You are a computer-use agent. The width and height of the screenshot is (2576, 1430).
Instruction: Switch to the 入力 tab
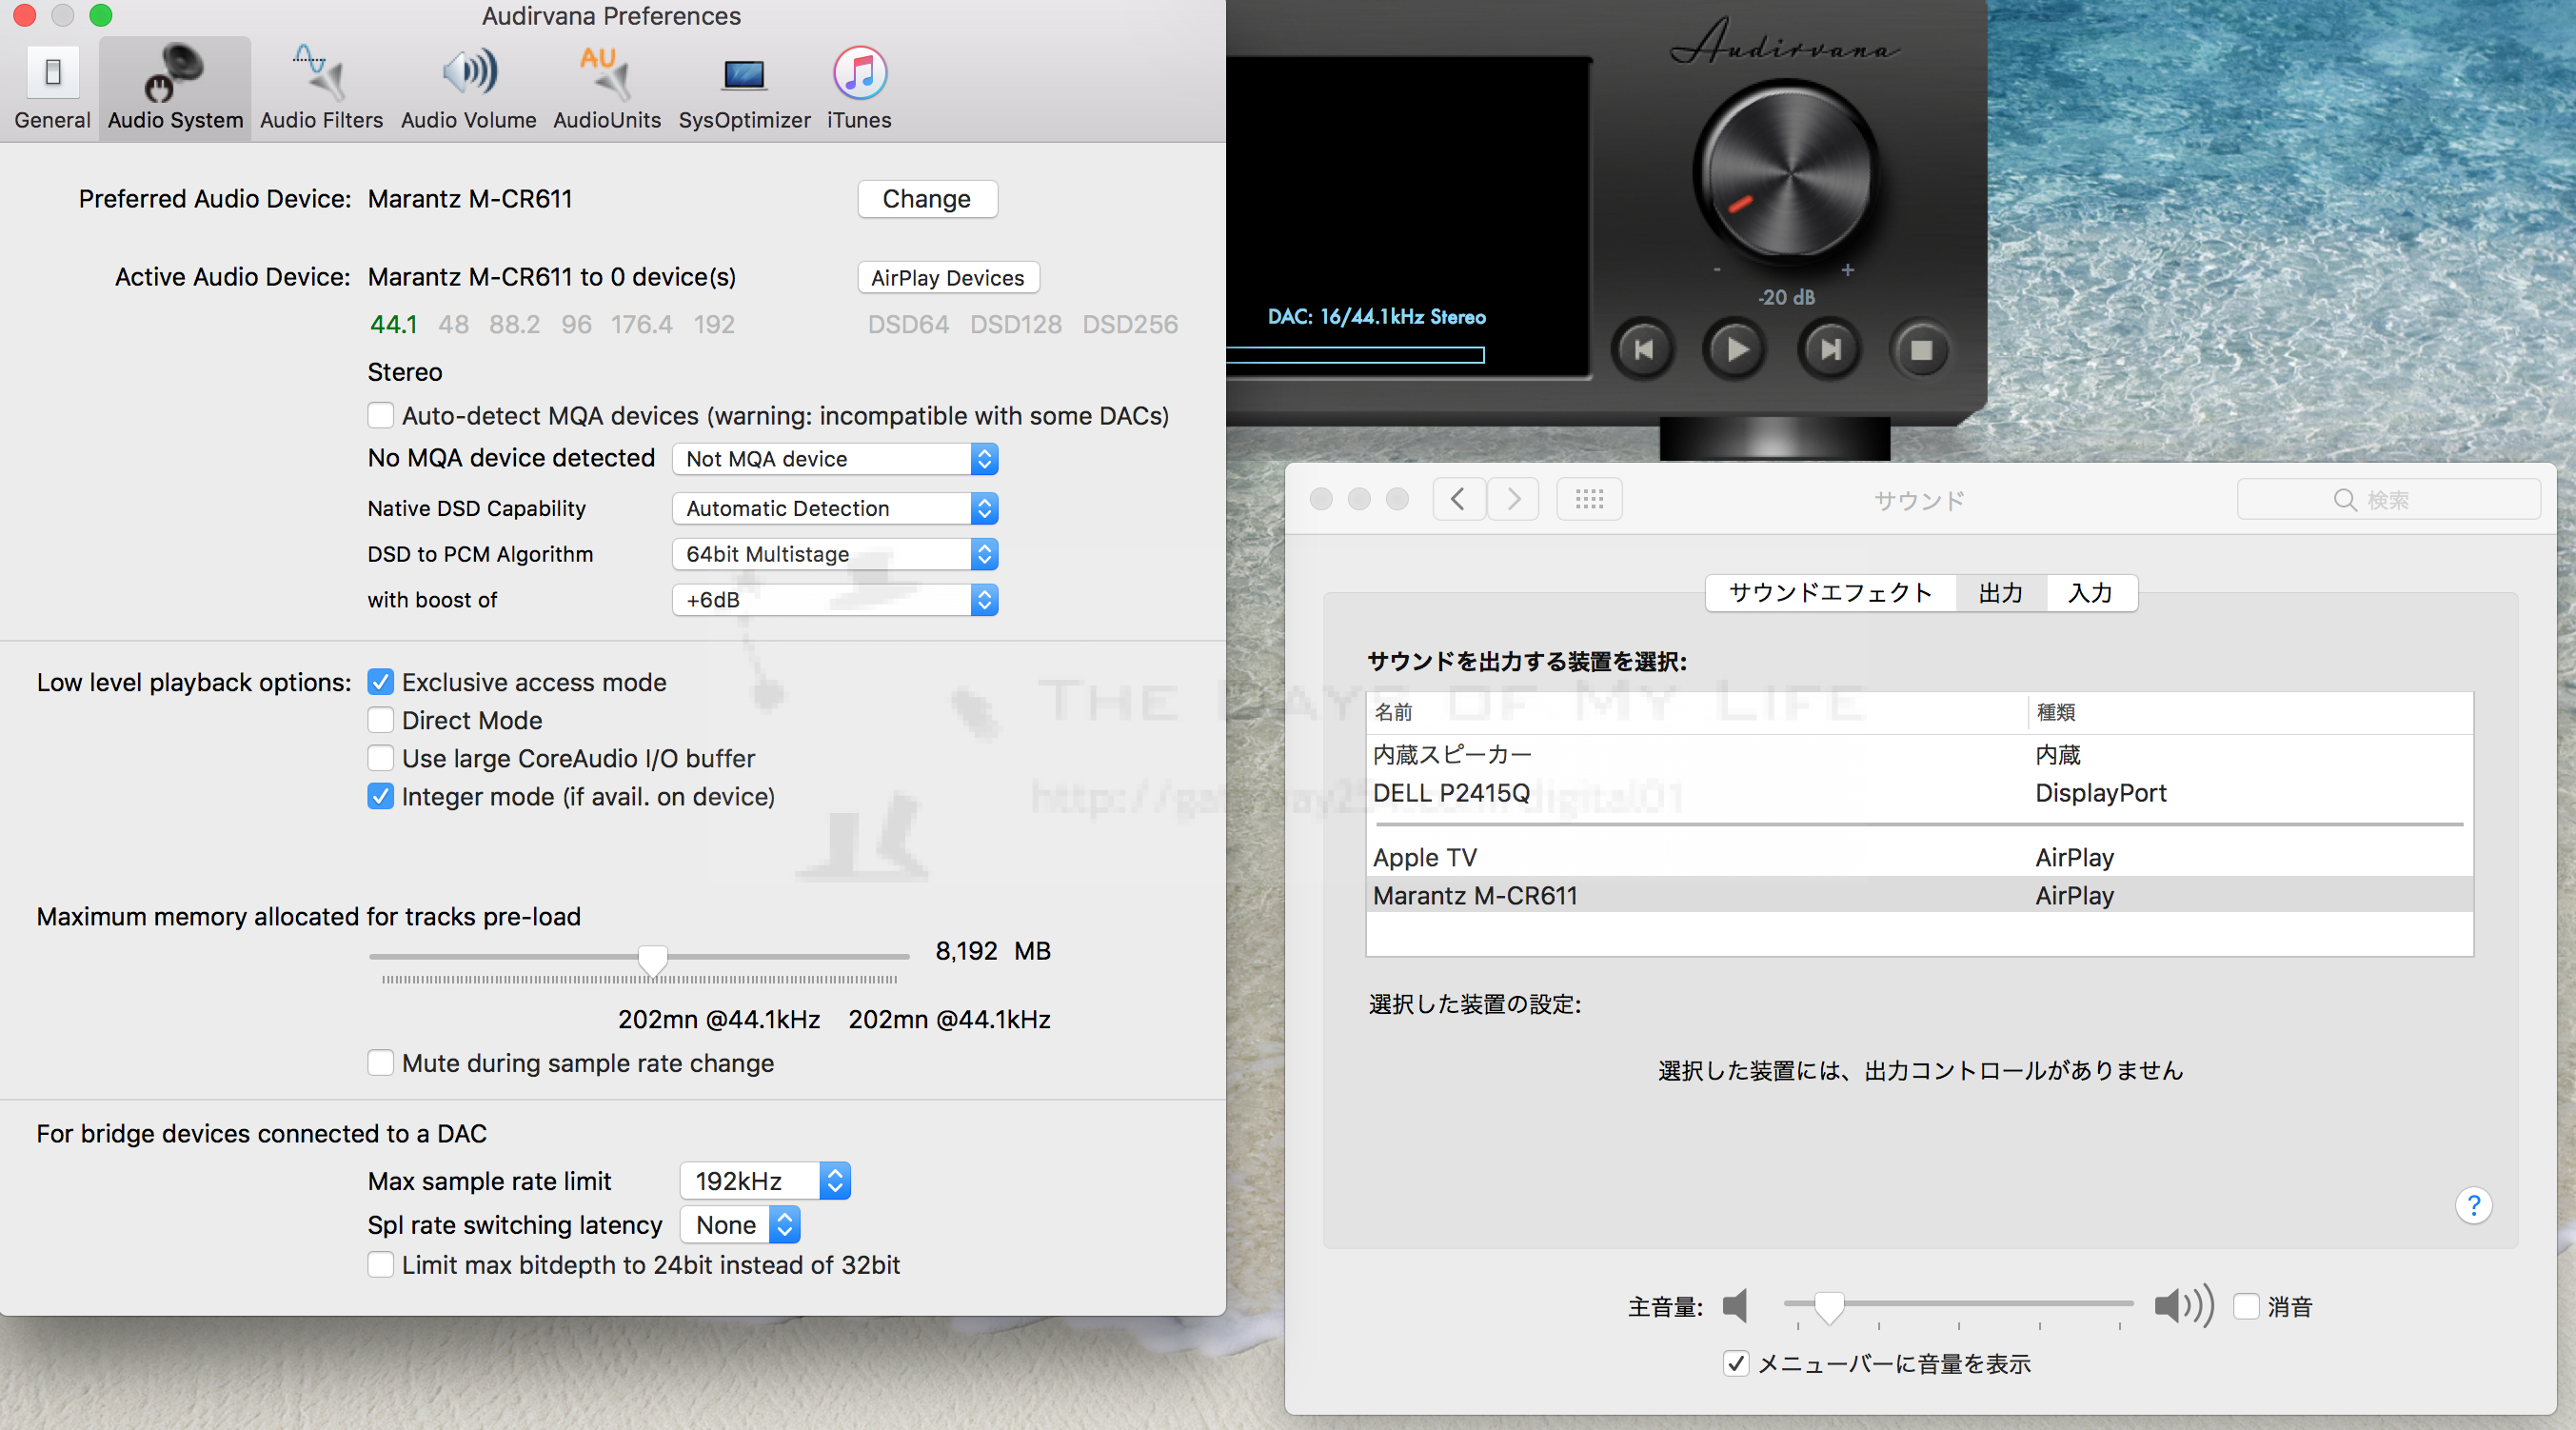click(2091, 593)
